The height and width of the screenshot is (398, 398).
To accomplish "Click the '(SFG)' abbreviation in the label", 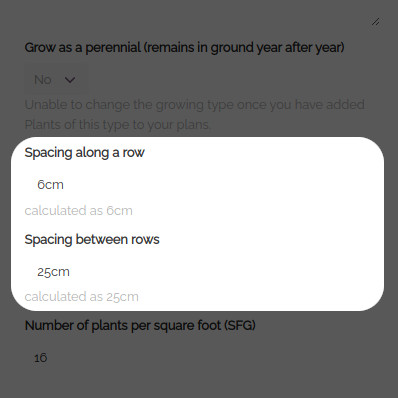I will coord(240,325).
